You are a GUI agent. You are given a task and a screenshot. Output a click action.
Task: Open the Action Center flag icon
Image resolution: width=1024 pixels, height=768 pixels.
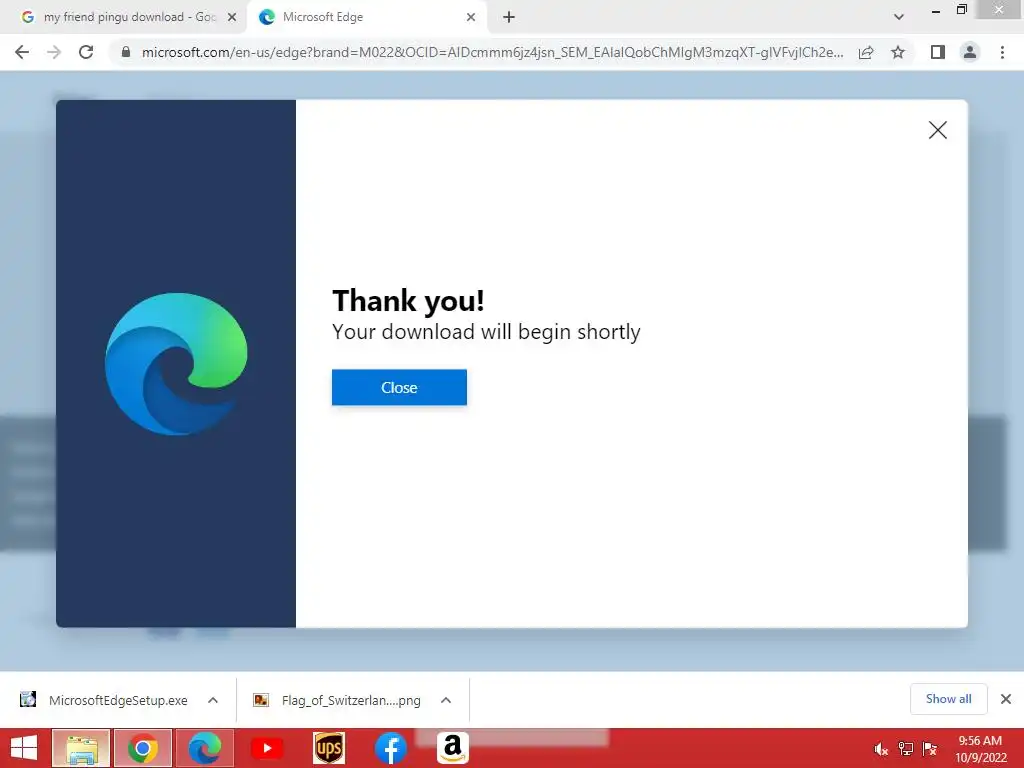coord(930,749)
